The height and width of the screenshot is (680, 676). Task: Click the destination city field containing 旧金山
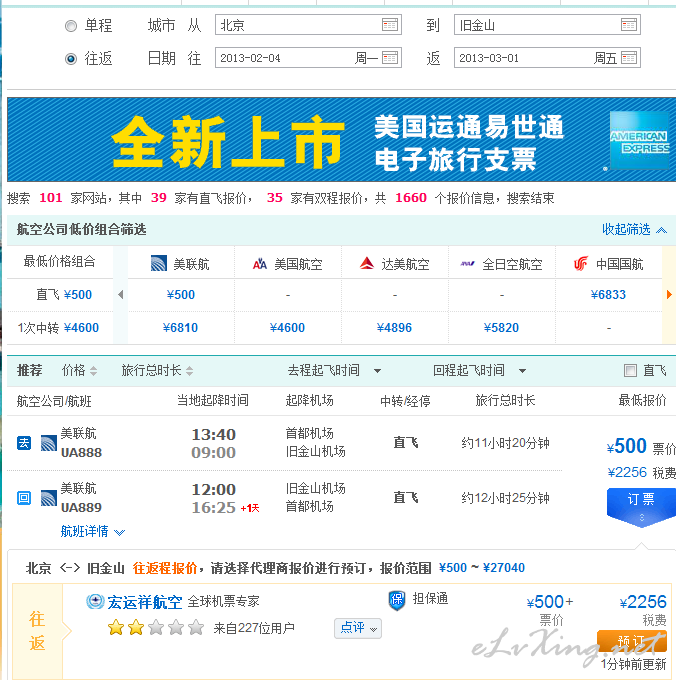pos(547,25)
